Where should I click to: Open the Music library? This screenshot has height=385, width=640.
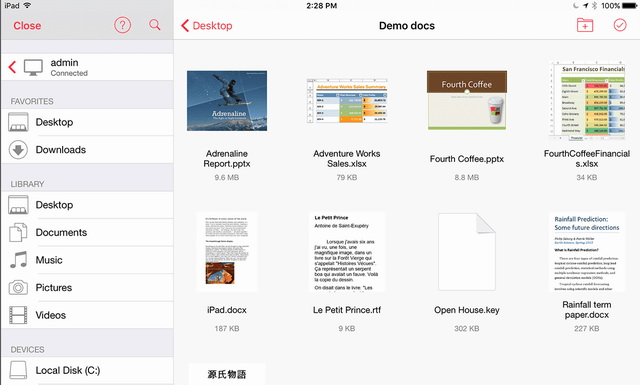pos(87,260)
